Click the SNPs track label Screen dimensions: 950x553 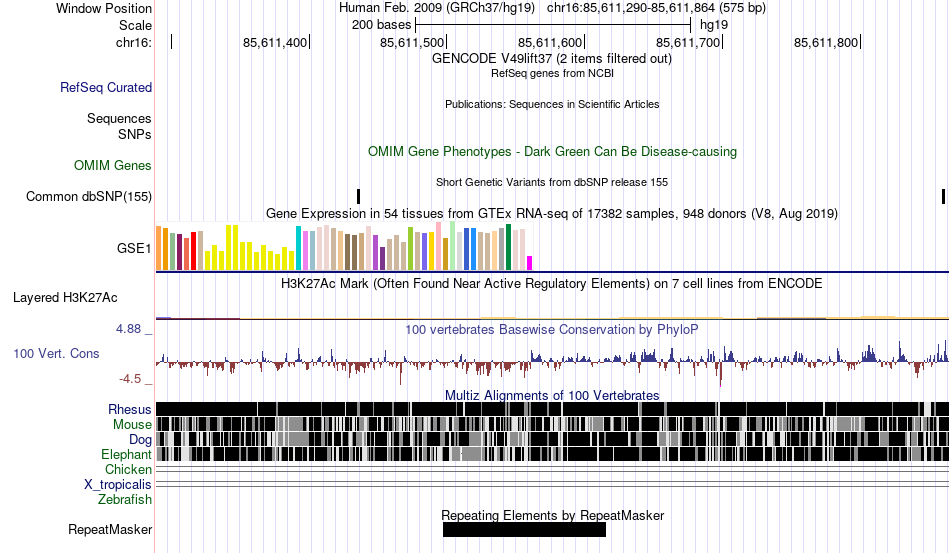click(x=135, y=134)
